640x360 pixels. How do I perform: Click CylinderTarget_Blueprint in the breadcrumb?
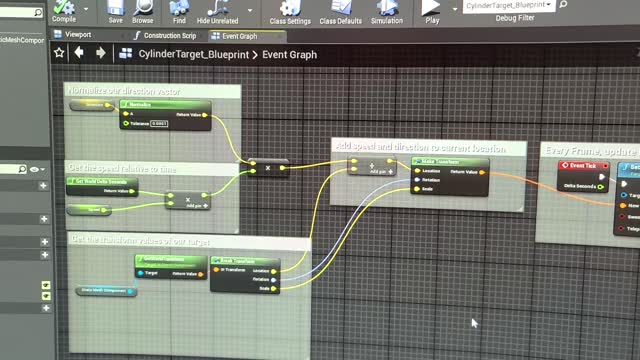point(193,55)
